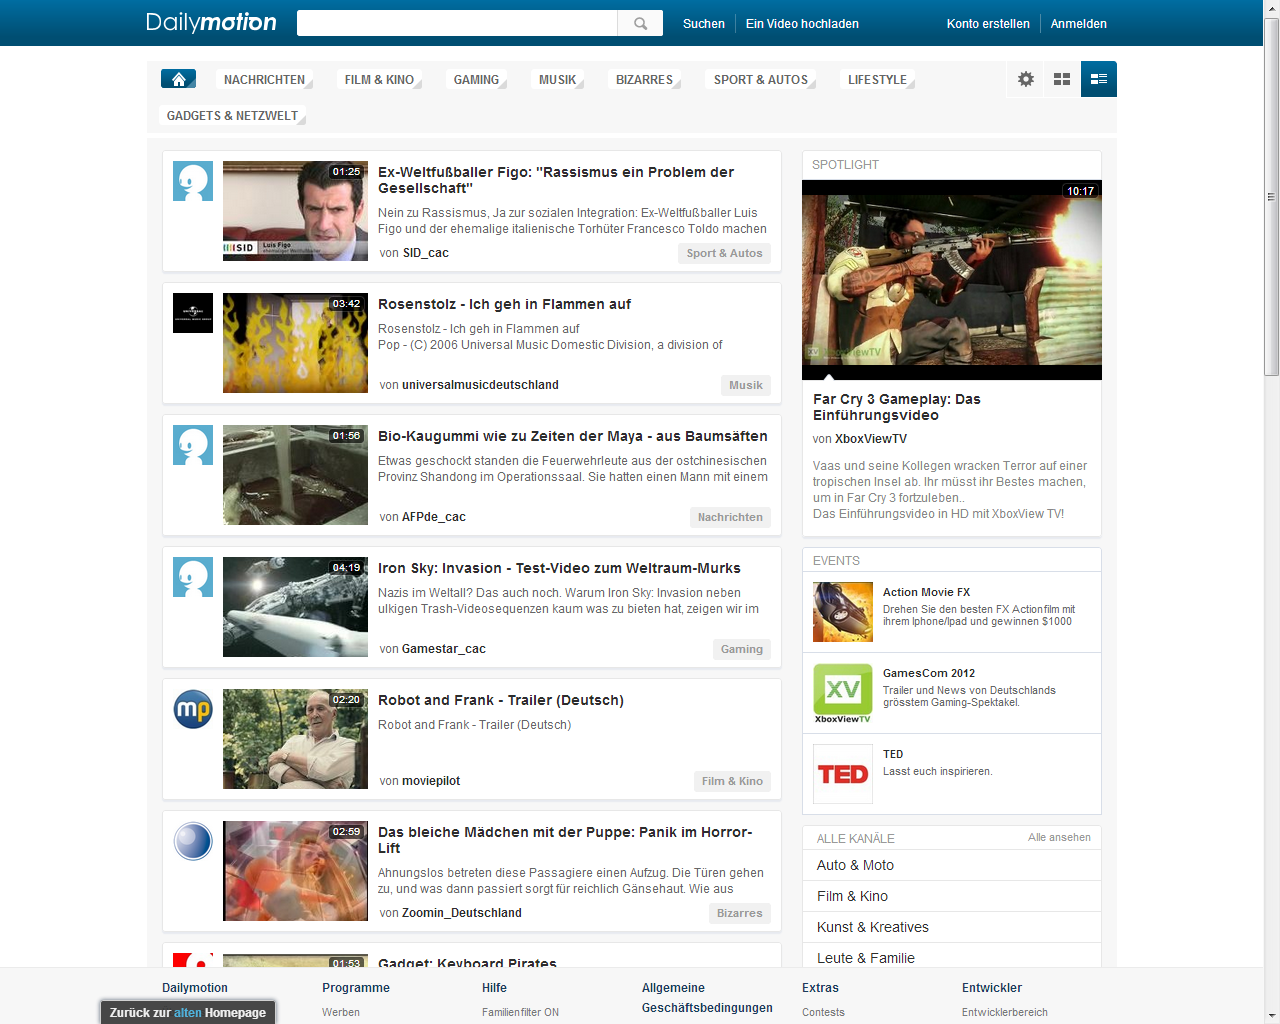Switch to list view layout
The image size is (1280, 1024).
(x=1099, y=79)
